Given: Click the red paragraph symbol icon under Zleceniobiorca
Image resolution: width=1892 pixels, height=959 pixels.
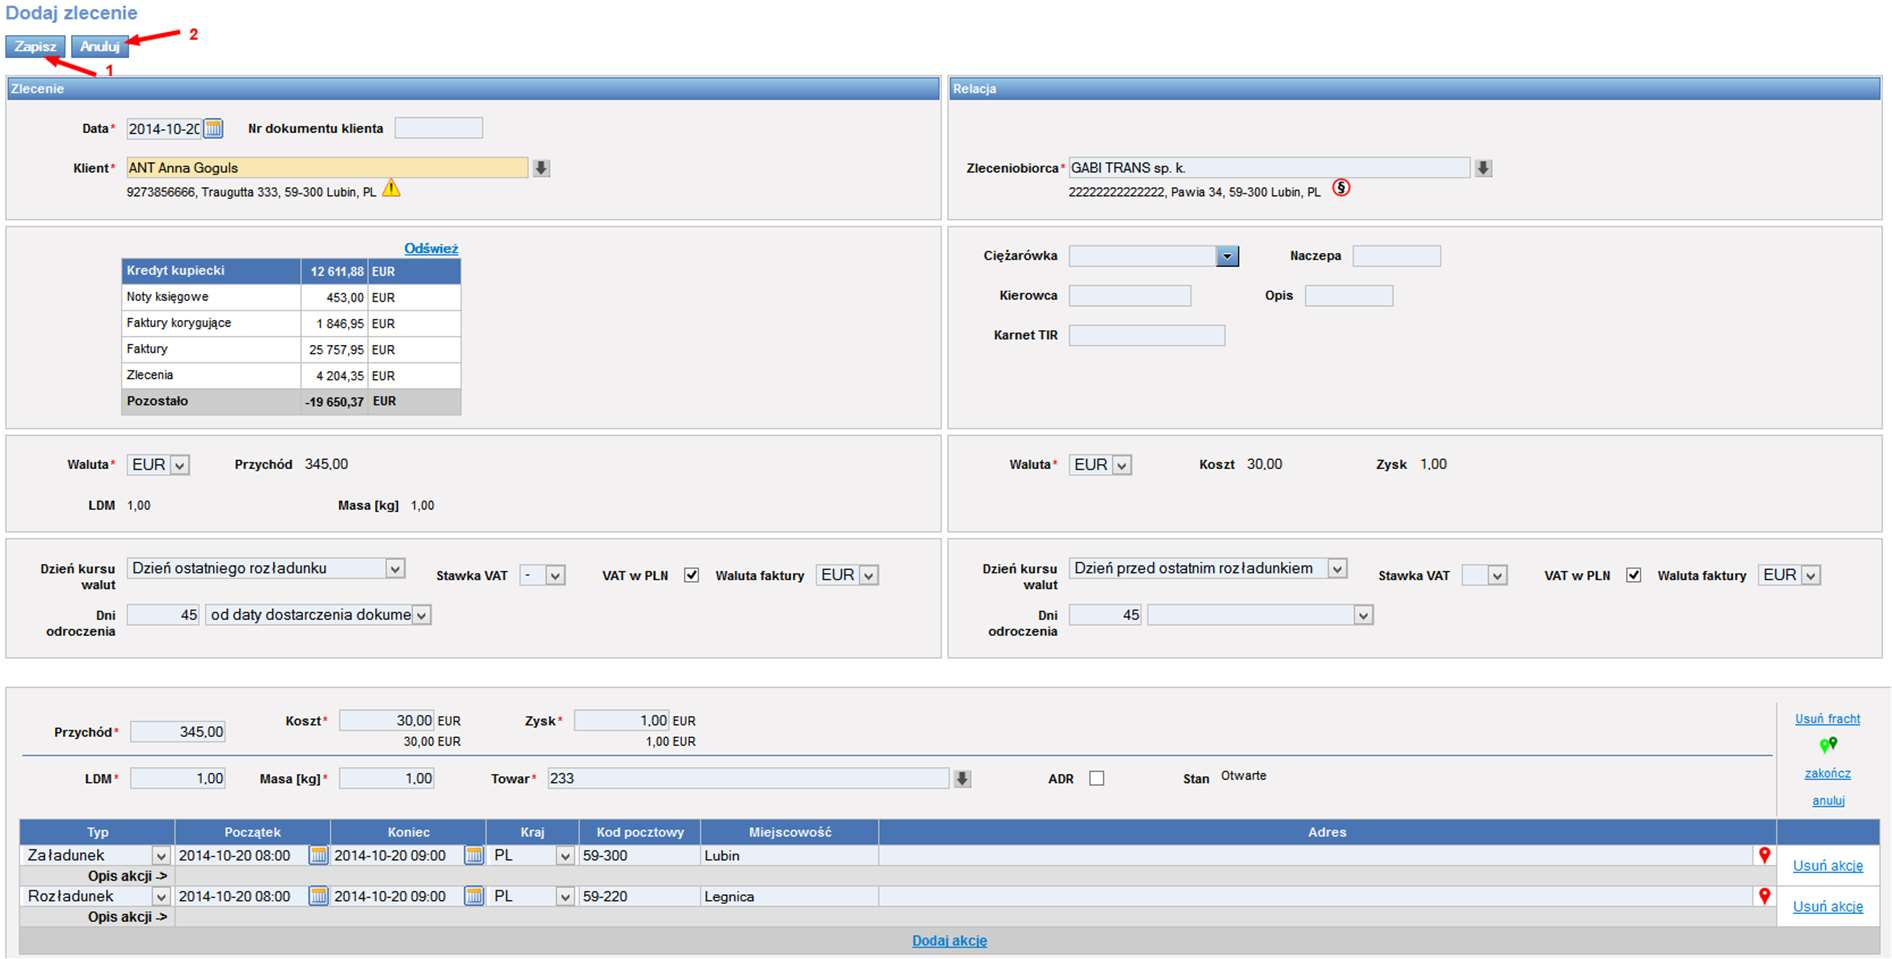Looking at the screenshot, I should (1341, 188).
